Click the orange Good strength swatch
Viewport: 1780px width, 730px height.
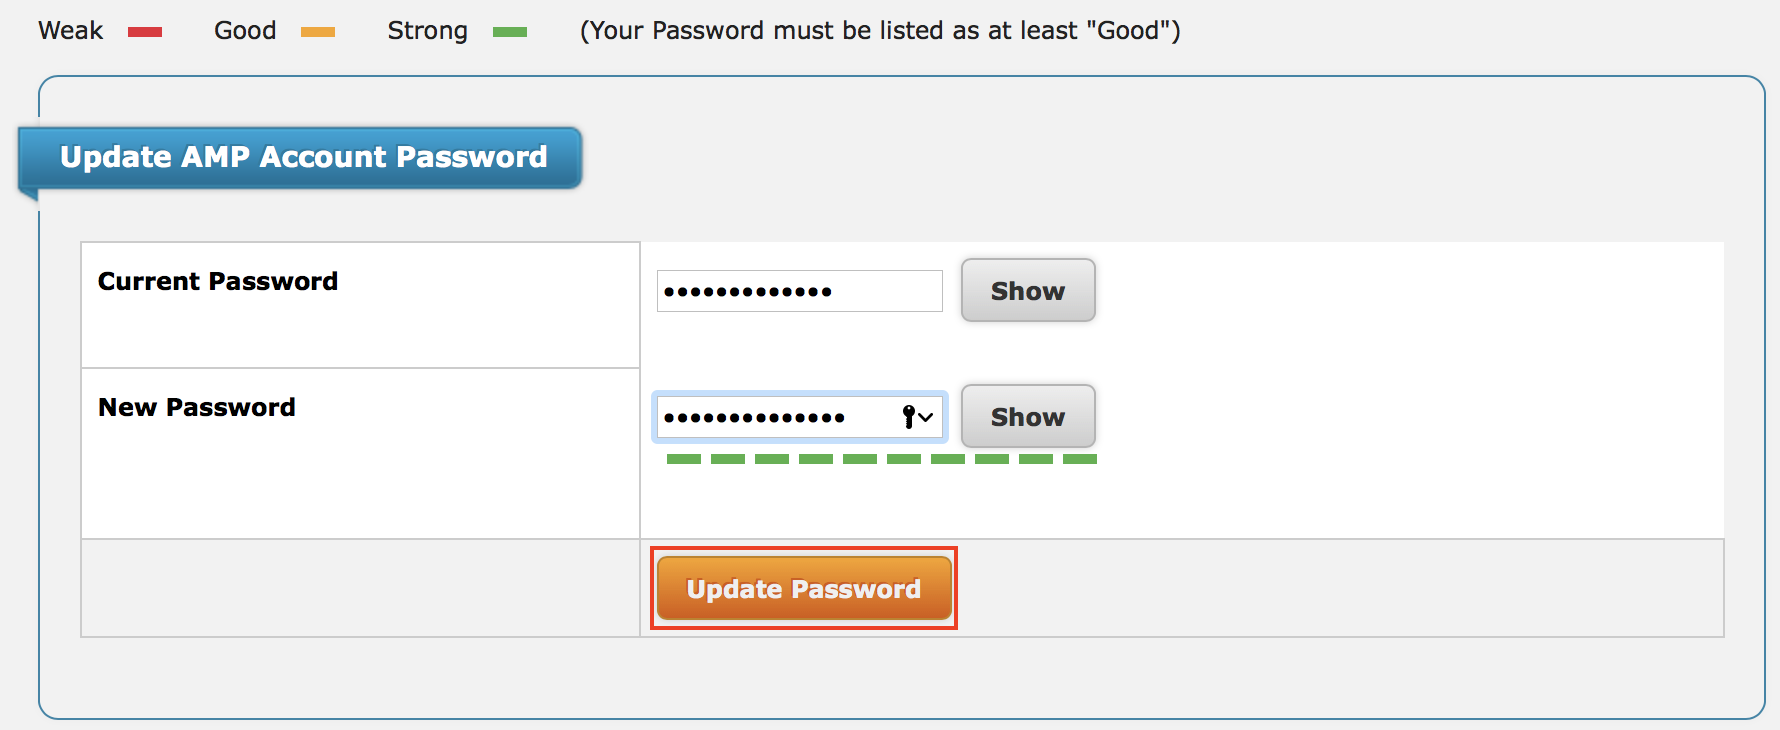pyautogui.click(x=318, y=32)
